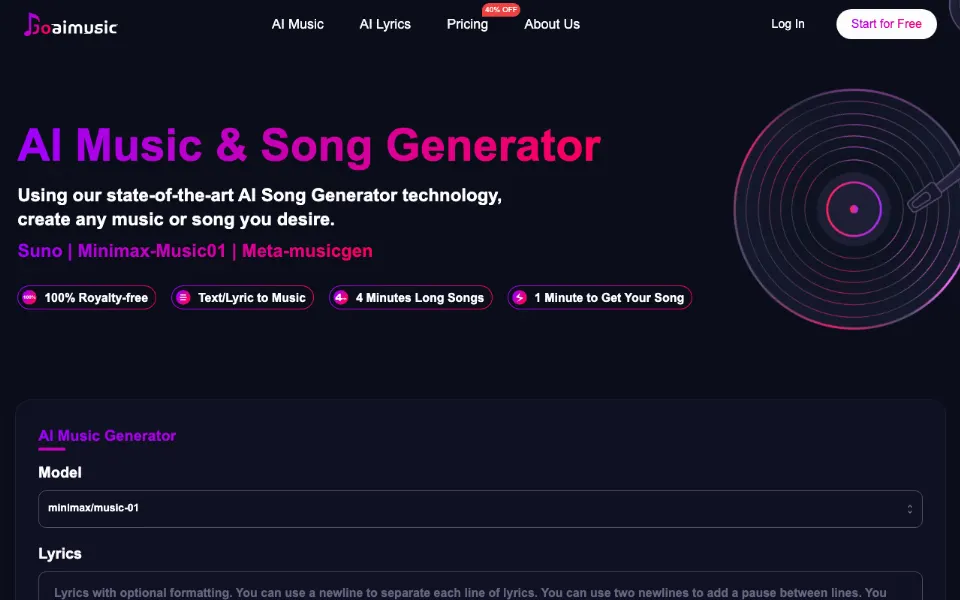Click the vinyl record graphic center

(853, 209)
